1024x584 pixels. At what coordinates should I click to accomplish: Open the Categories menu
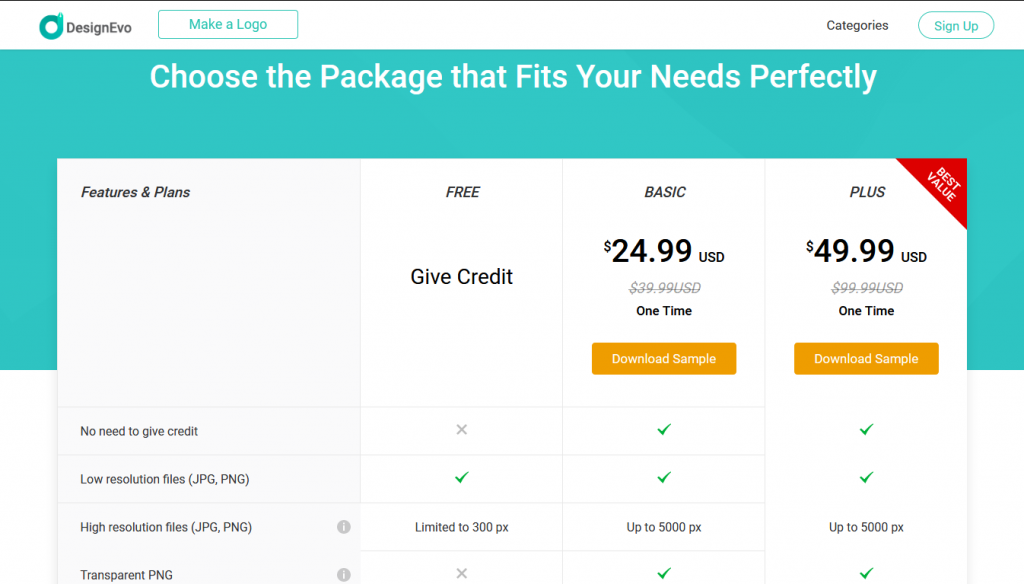[857, 25]
